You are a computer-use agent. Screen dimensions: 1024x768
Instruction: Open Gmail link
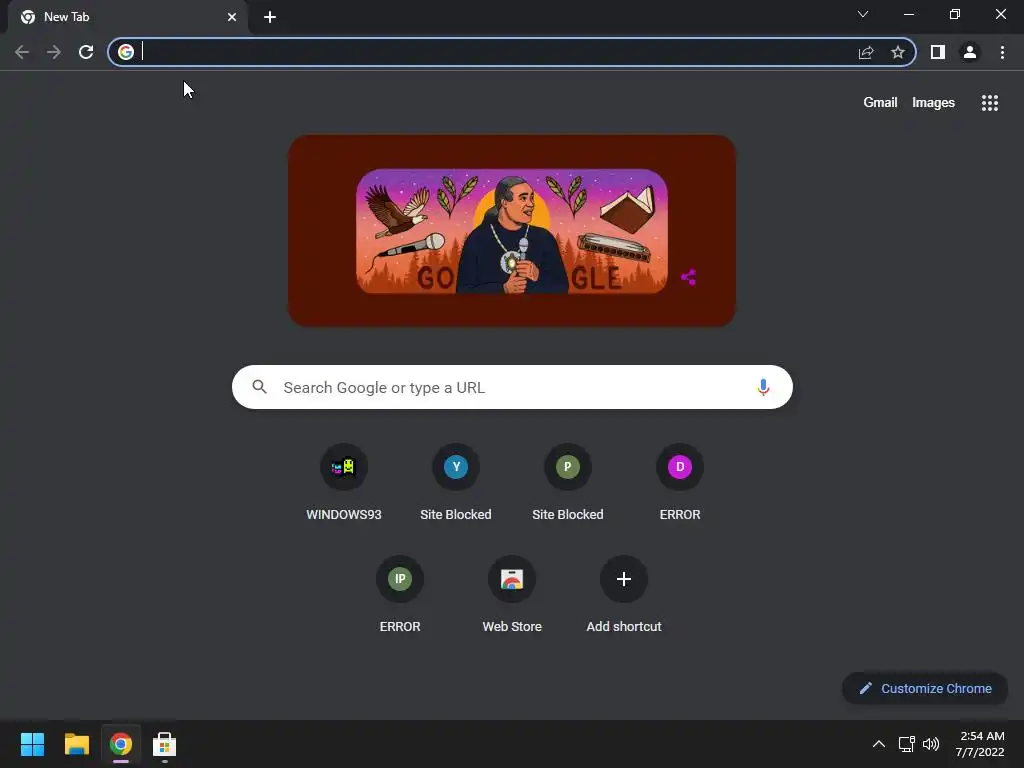[880, 103]
